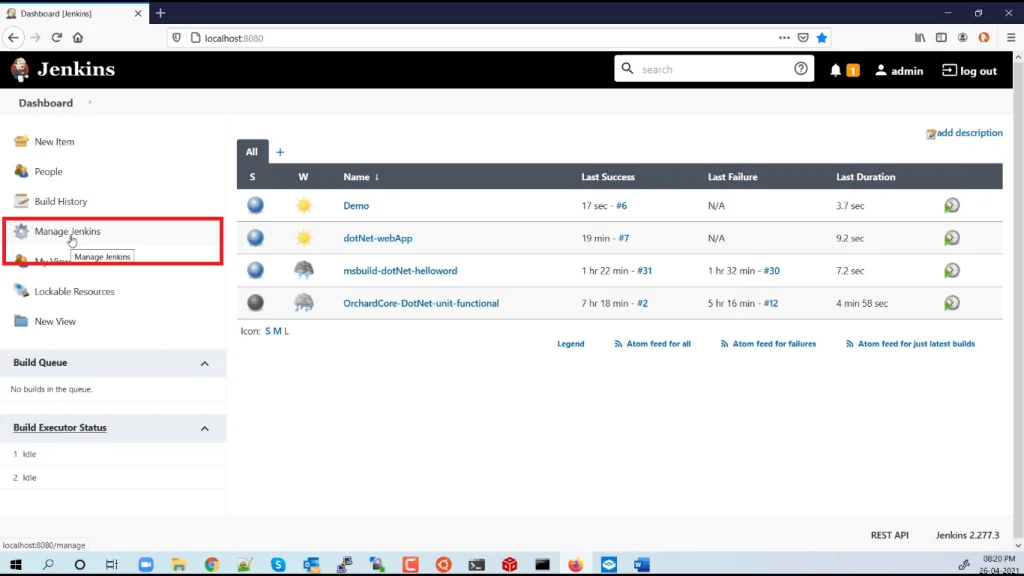The image size is (1024, 576).
Task: Set icon size to S
Action: [x=268, y=331]
